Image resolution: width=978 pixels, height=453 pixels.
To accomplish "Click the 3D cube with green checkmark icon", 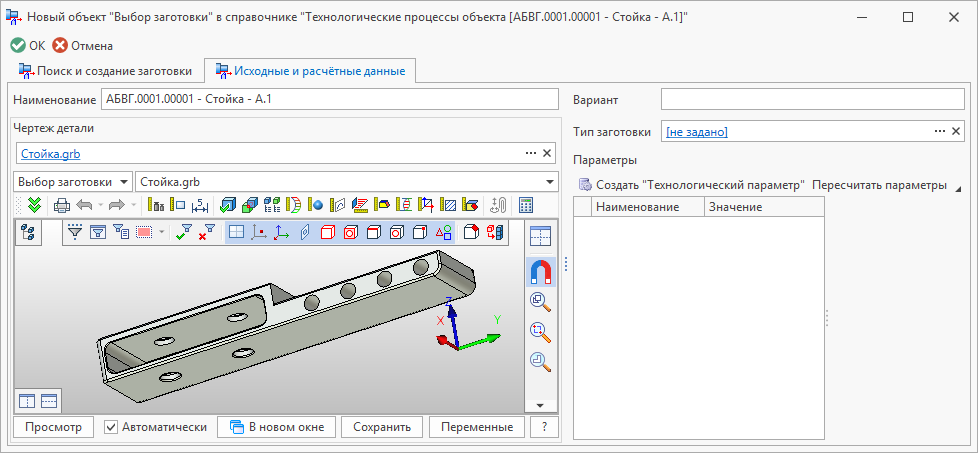I will click(x=229, y=204).
